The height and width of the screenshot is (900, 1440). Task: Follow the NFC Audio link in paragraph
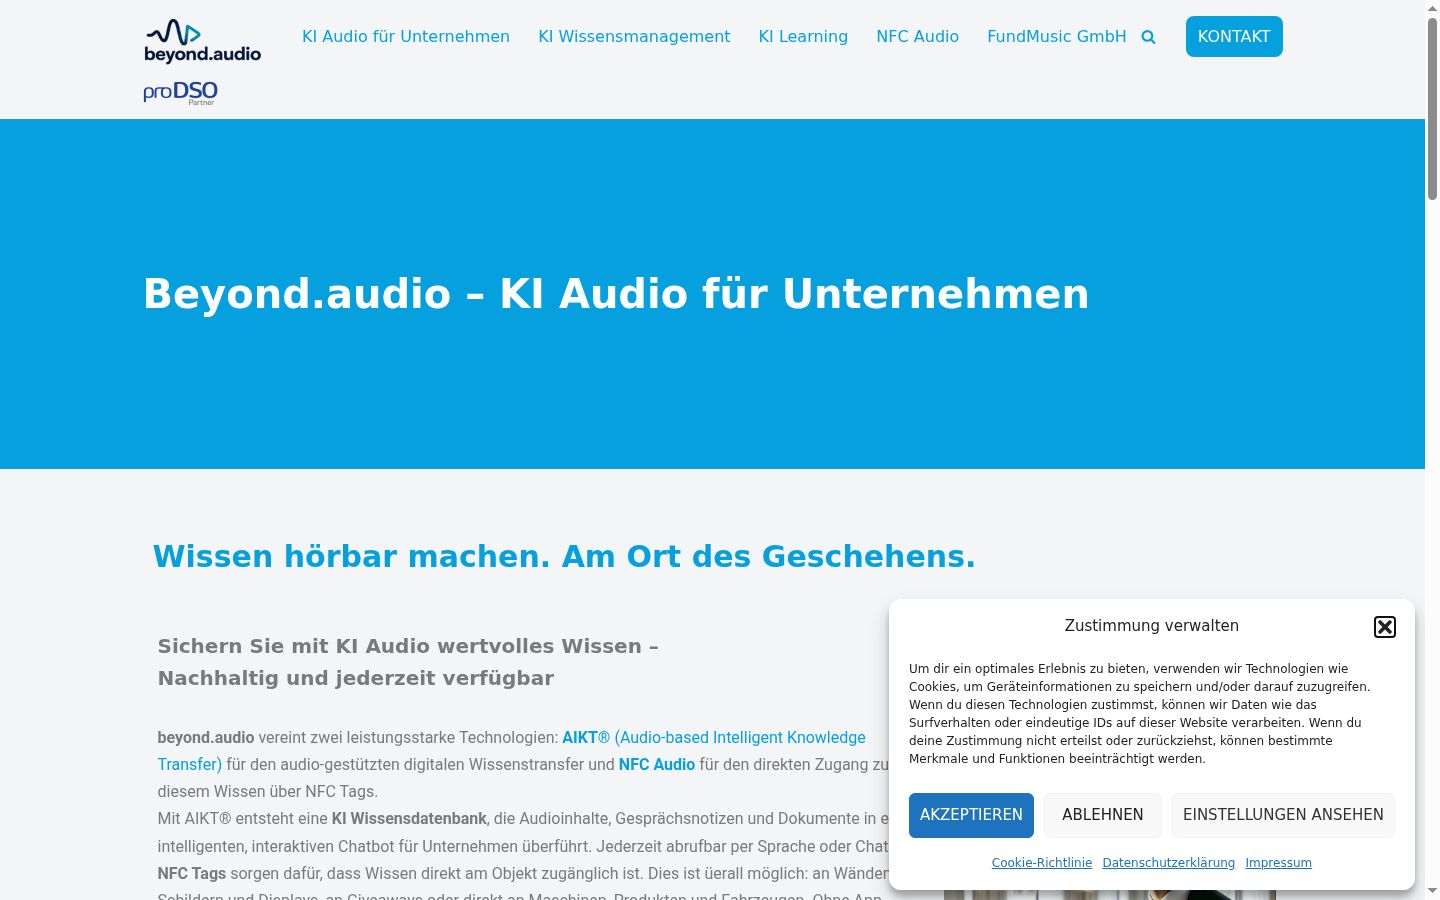click(657, 765)
